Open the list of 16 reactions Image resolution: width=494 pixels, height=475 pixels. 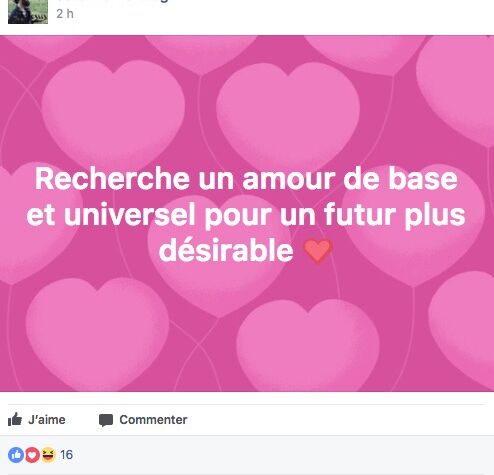[66, 455]
